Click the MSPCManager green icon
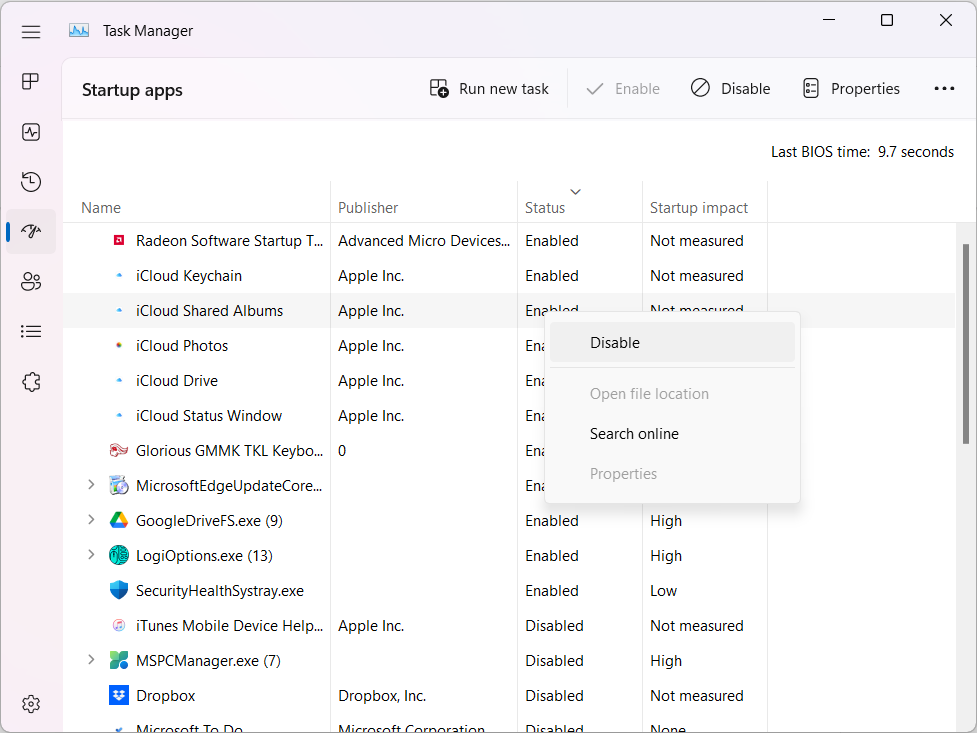Screen dimensions: 977x733 119,660
